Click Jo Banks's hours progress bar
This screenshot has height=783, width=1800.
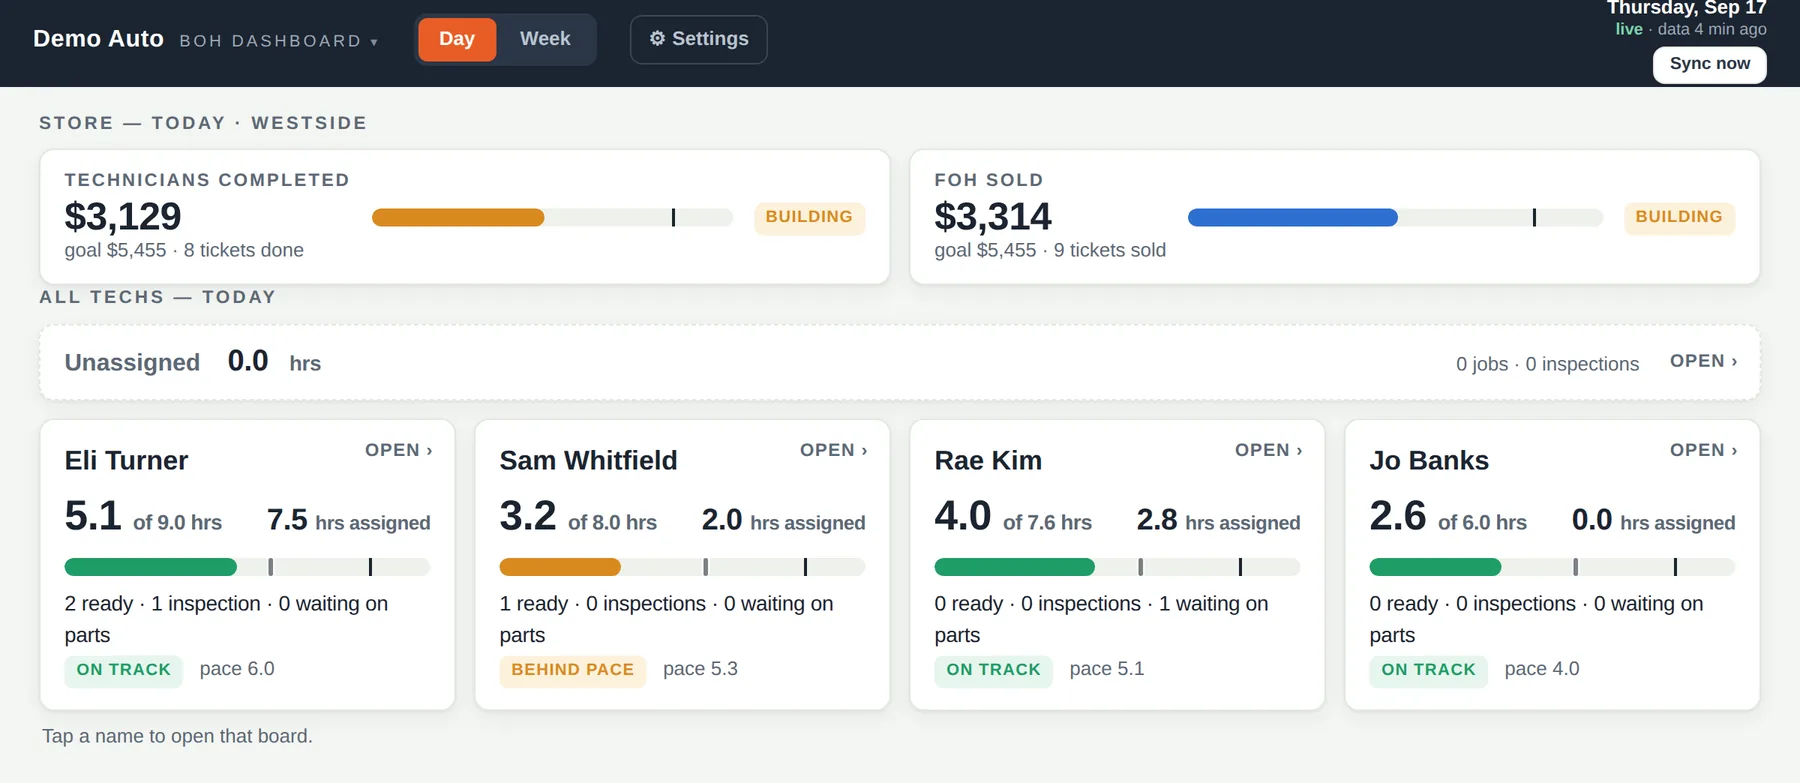1552,567
